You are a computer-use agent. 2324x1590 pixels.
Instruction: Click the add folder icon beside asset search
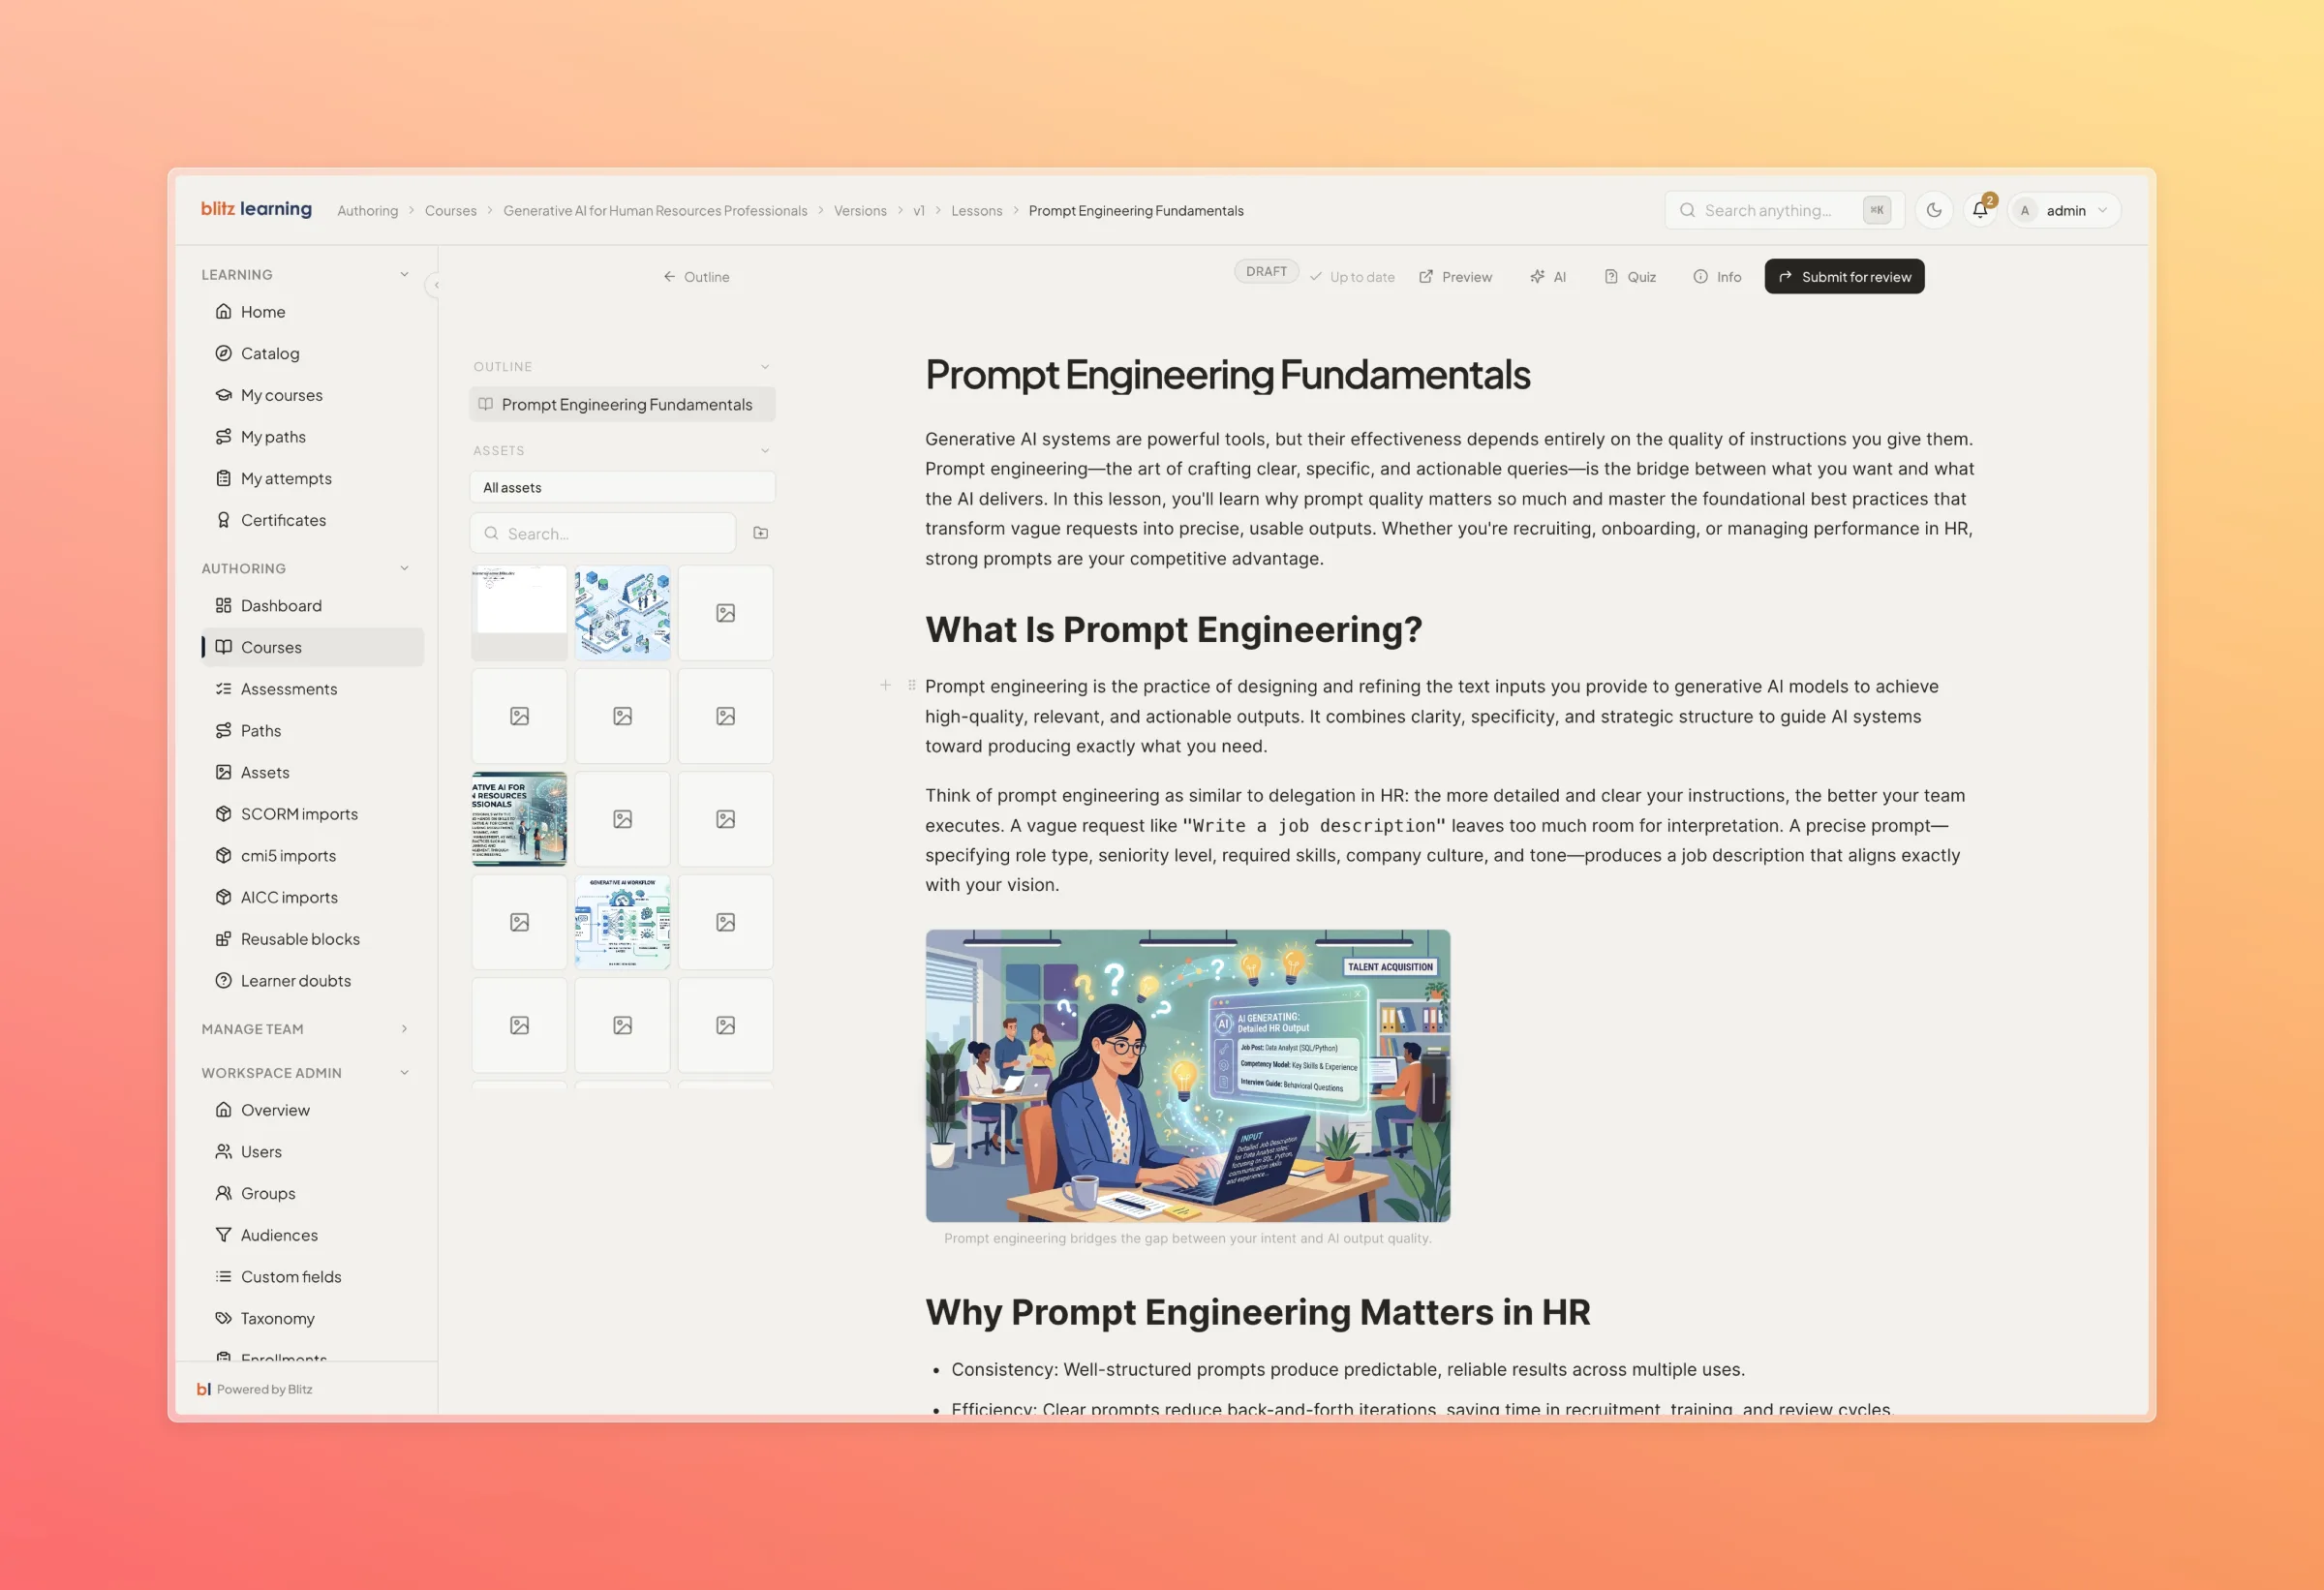[761, 533]
